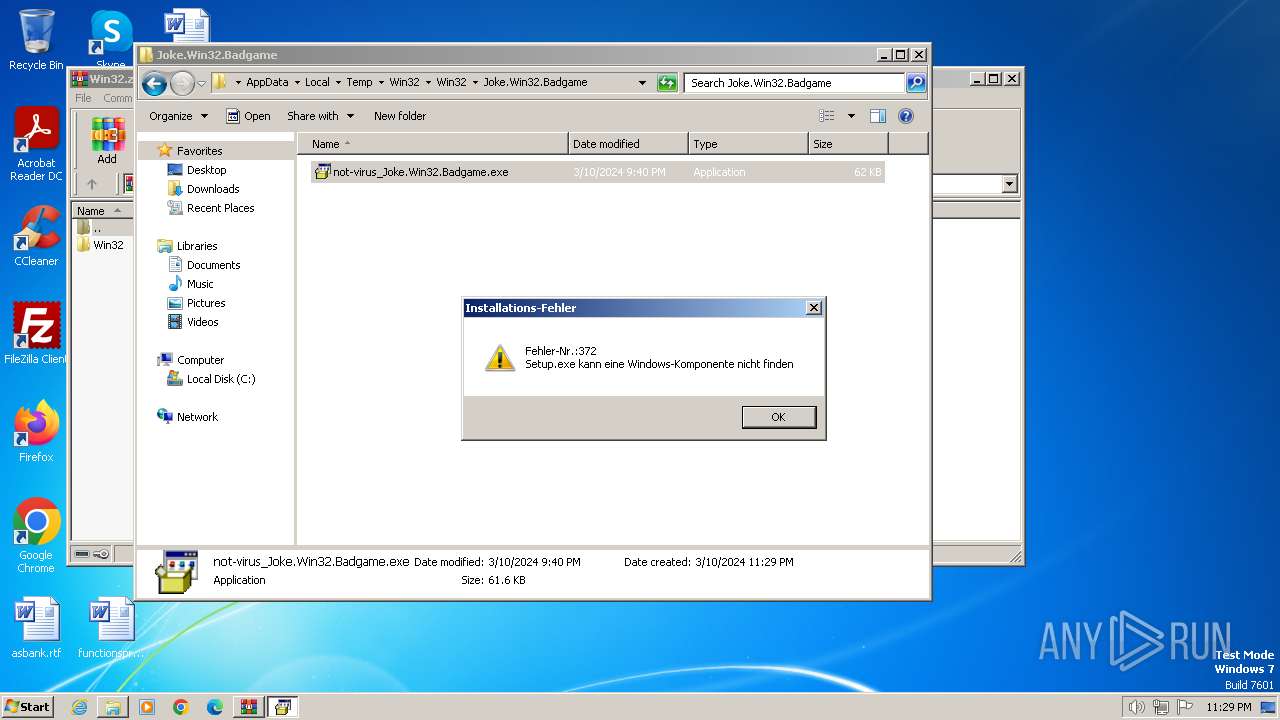The height and width of the screenshot is (720, 1280).
Task: Select not-virus_Joke.Win32.Badgame.exe file
Action: 597,172
